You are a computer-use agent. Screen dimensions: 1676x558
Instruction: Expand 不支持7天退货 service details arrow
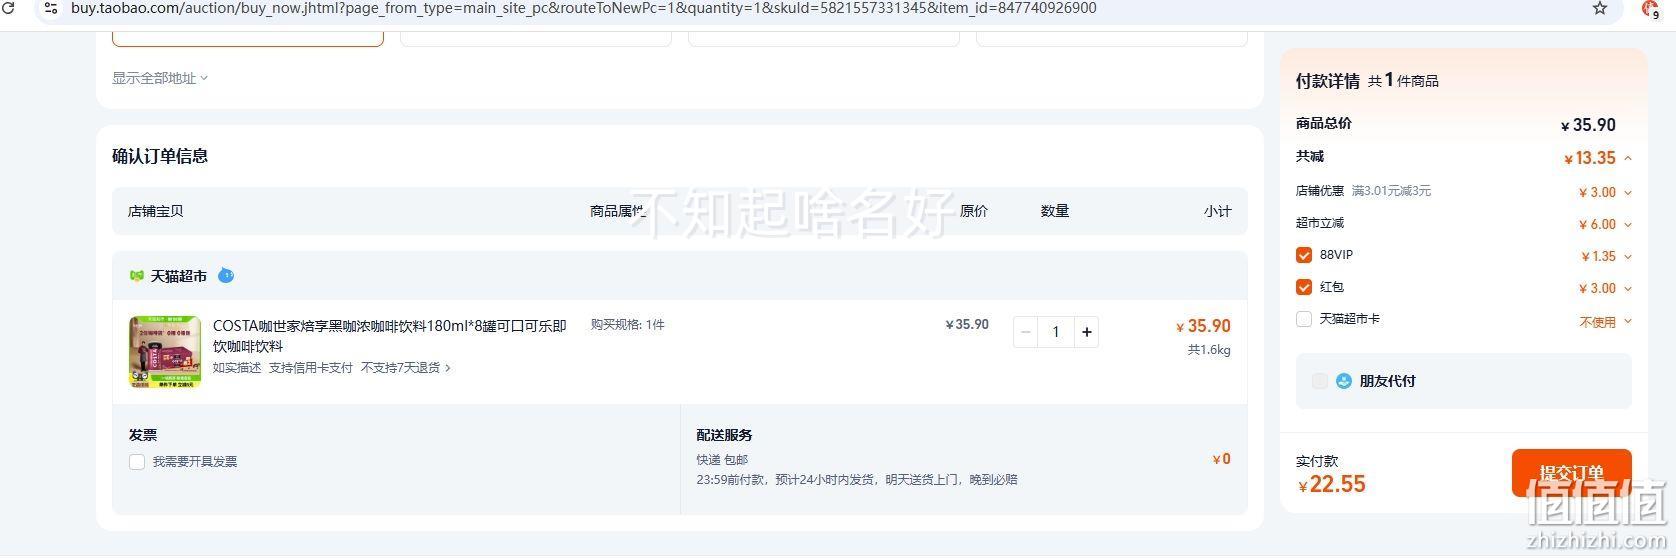pos(447,368)
